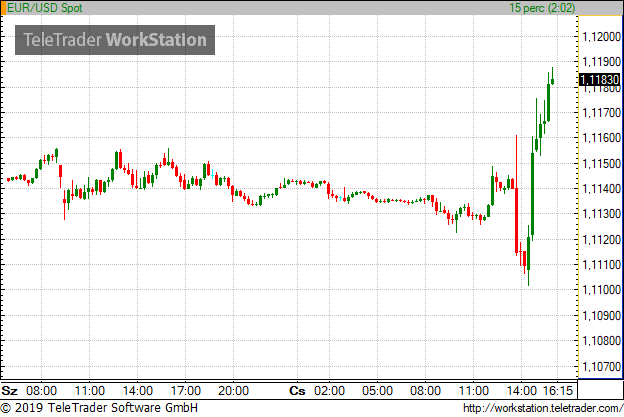
Task: Click the 1,11500 price axis label
Action: [x=601, y=163]
